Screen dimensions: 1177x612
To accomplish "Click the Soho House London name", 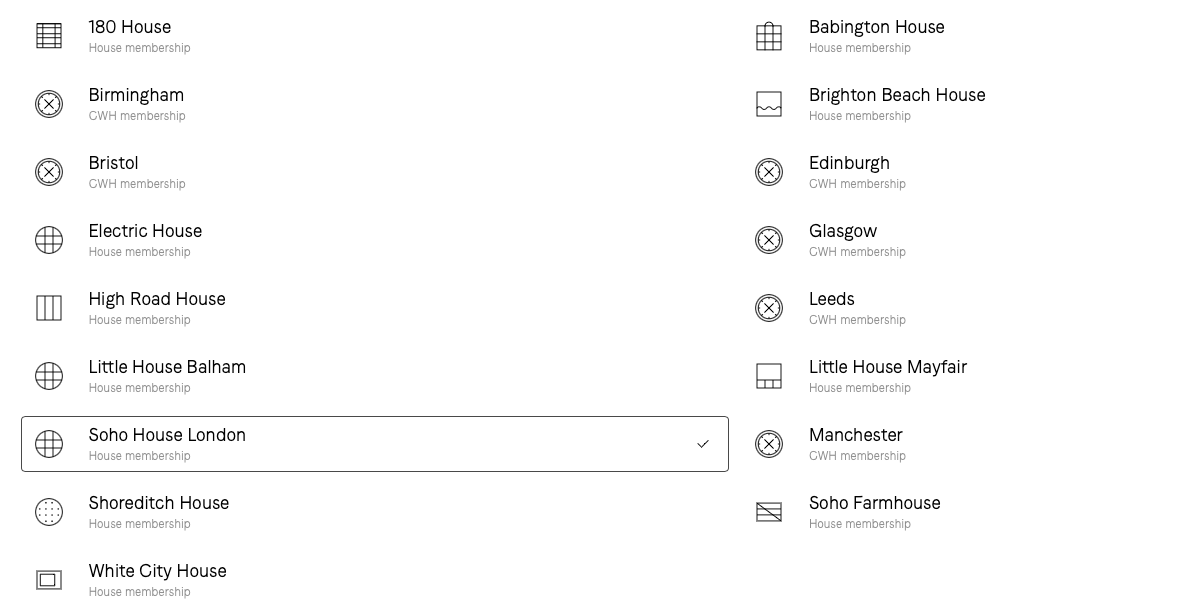I will coord(167,436).
